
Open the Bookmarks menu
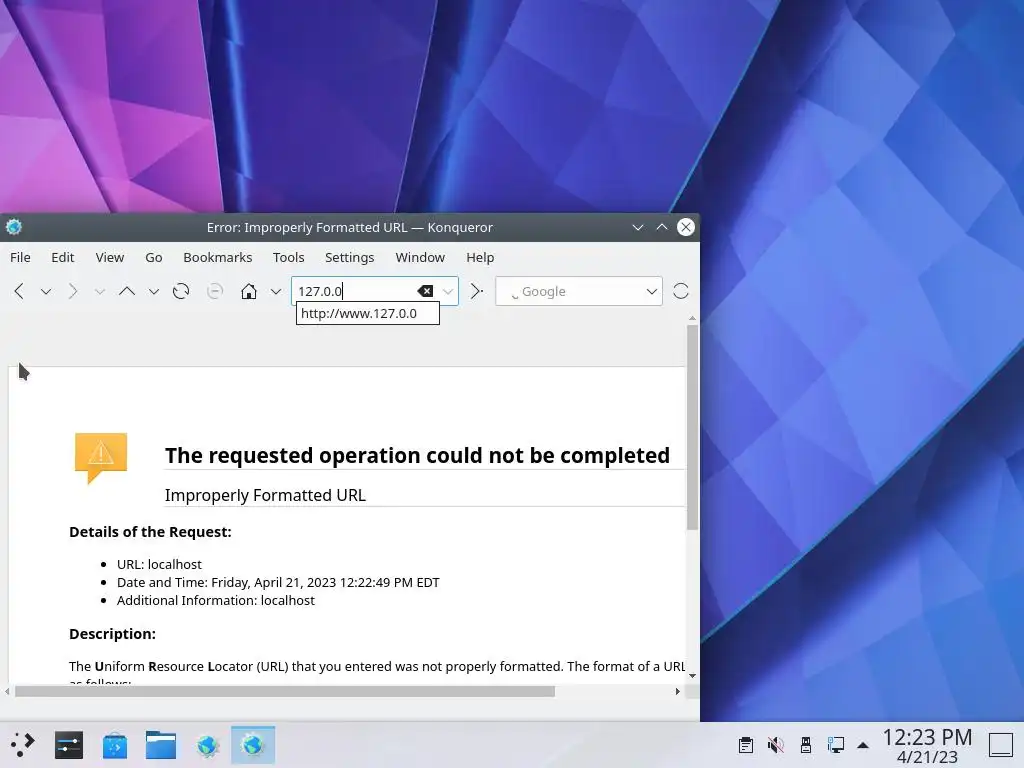(x=217, y=257)
